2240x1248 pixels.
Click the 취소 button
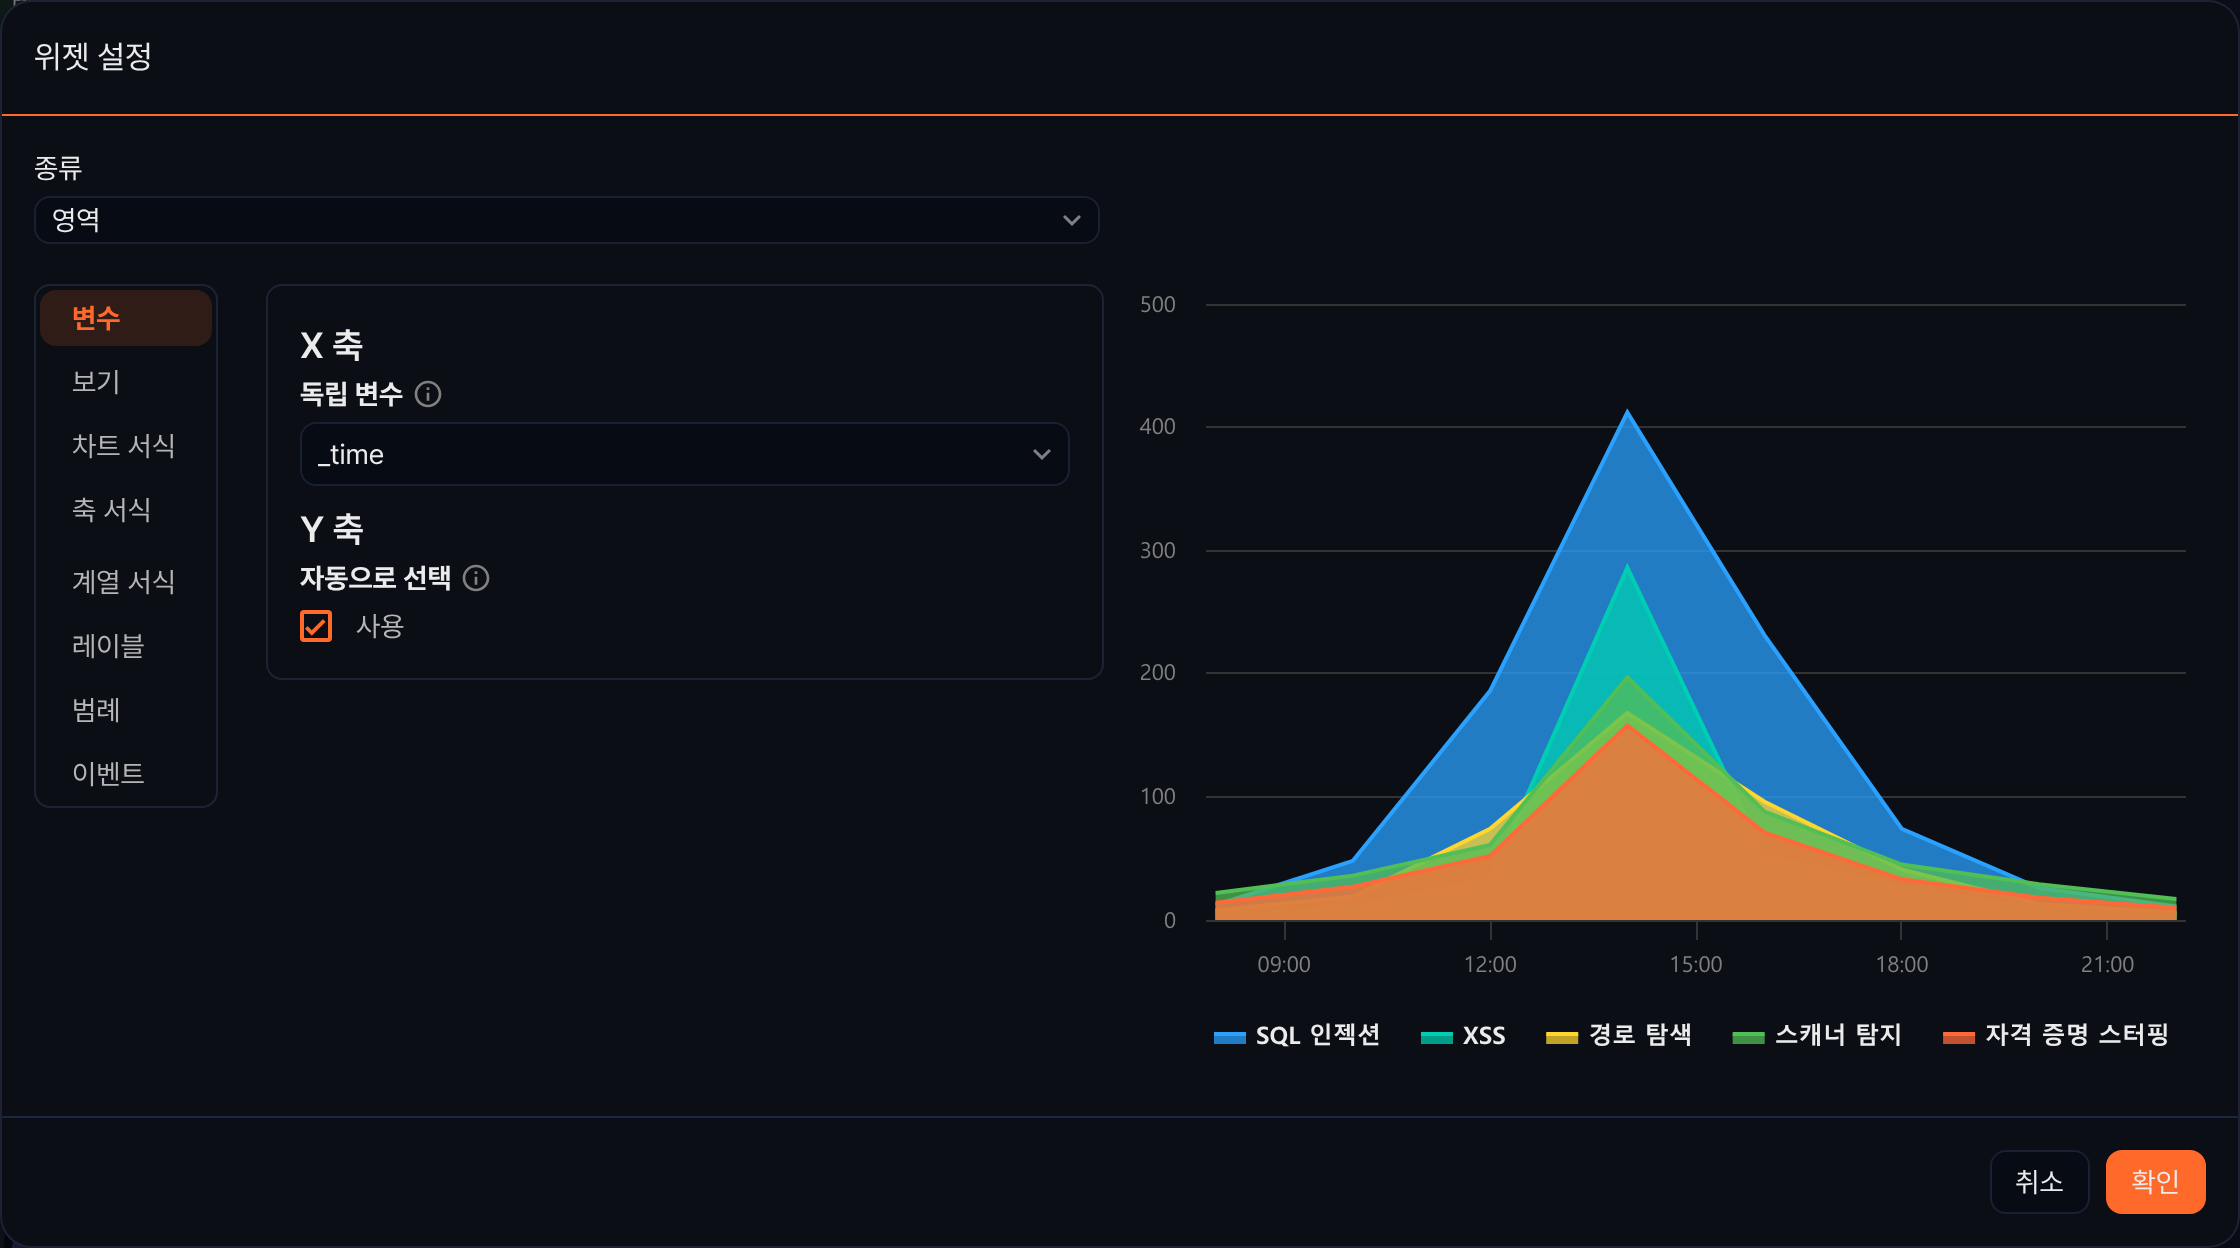[x=2039, y=1181]
